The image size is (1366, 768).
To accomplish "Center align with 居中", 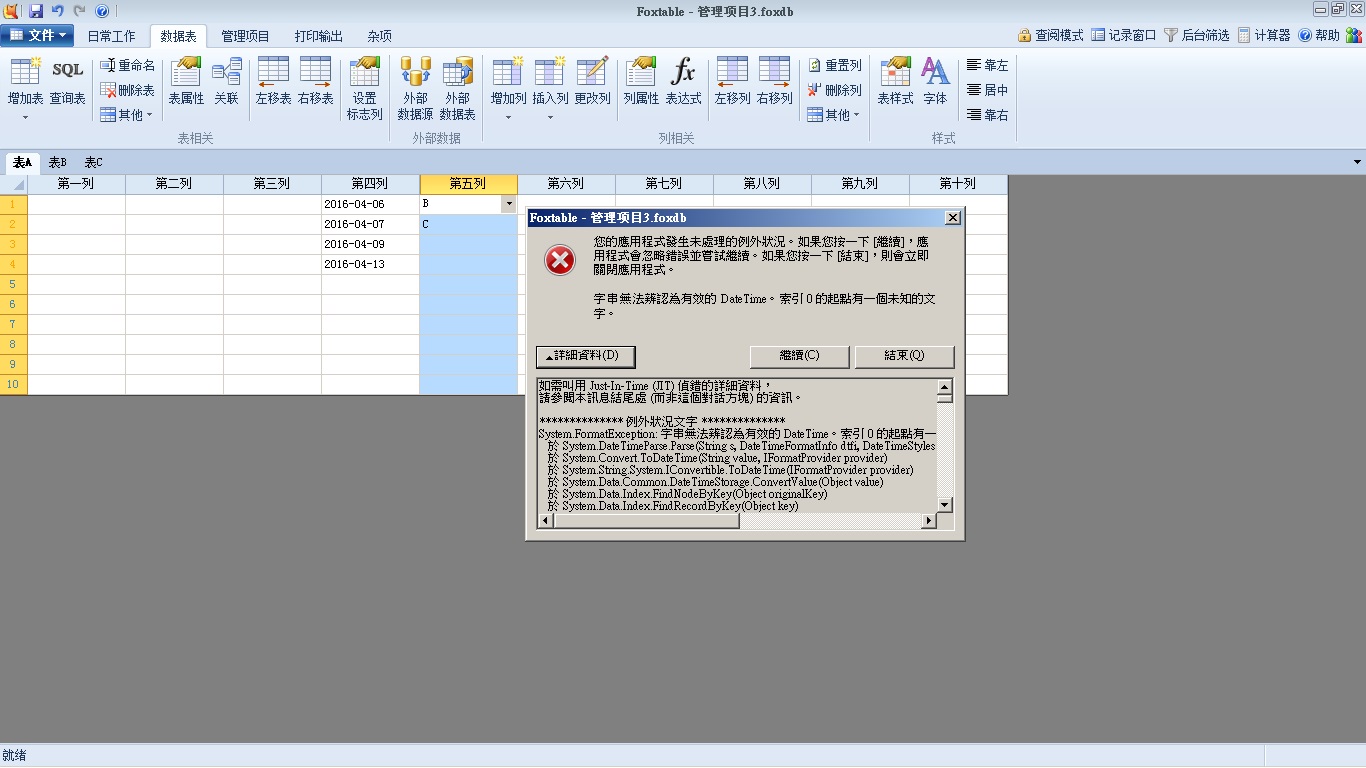I will point(987,90).
